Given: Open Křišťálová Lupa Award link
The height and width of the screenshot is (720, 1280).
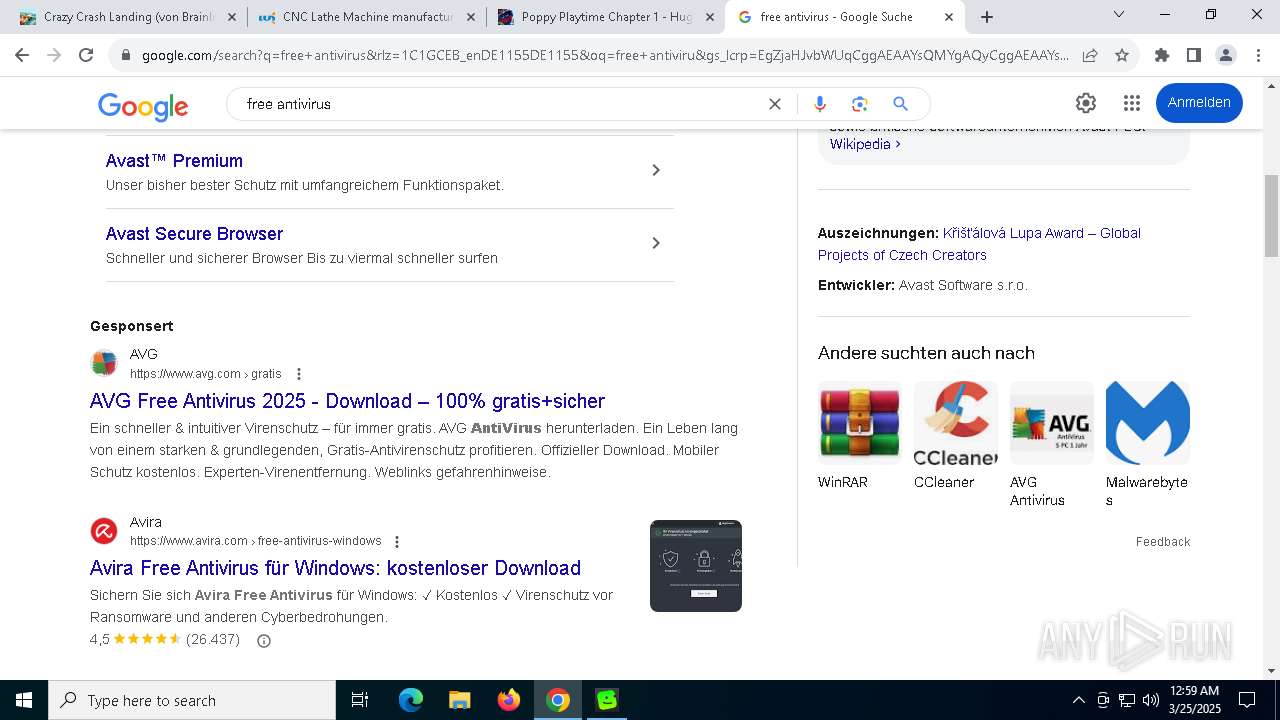Looking at the screenshot, I should tap(979, 244).
